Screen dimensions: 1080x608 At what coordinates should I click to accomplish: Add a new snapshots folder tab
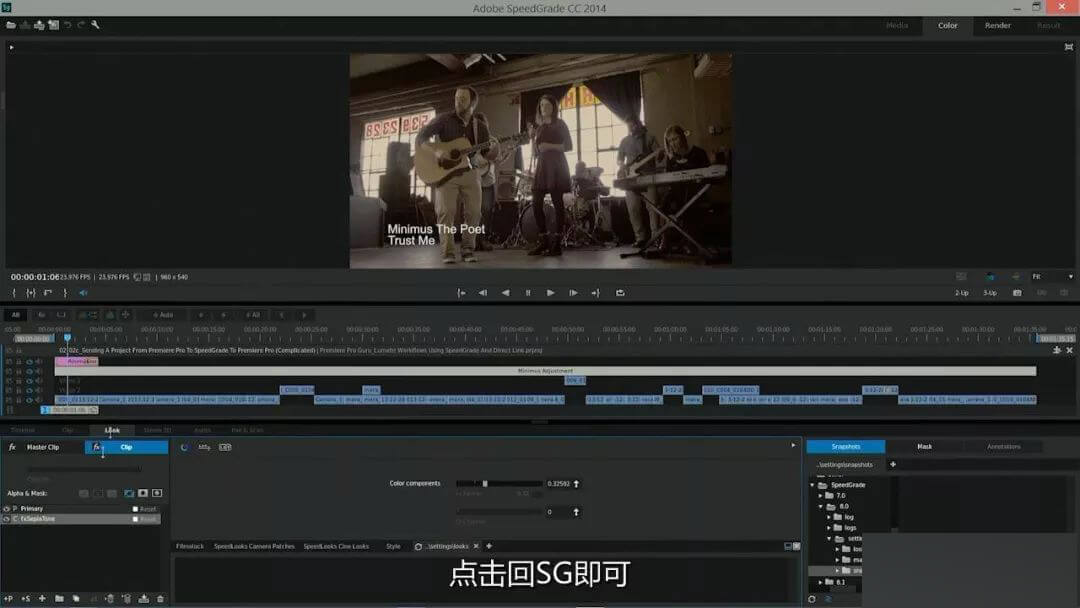[x=893, y=464]
